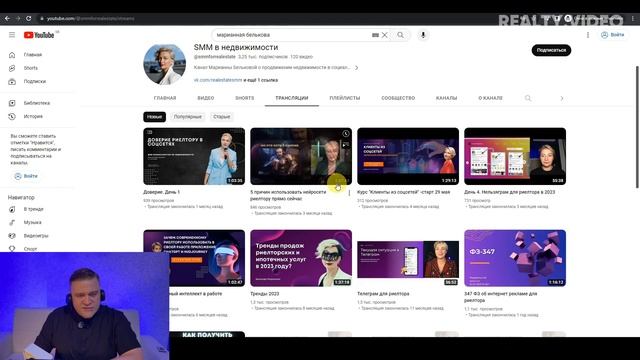Select the Популярные sort chip
Image resolution: width=640 pixels, height=360 pixels.
pyautogui.click(x=188, y=117)
